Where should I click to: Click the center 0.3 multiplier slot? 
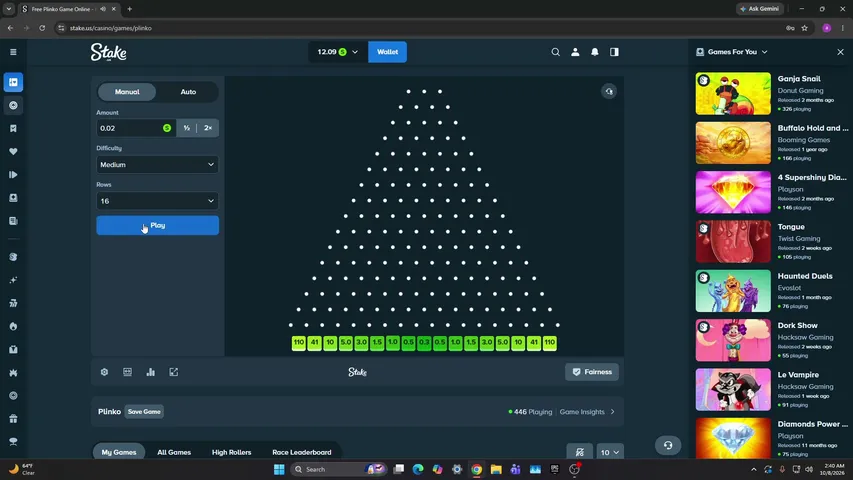coord(424,343)
